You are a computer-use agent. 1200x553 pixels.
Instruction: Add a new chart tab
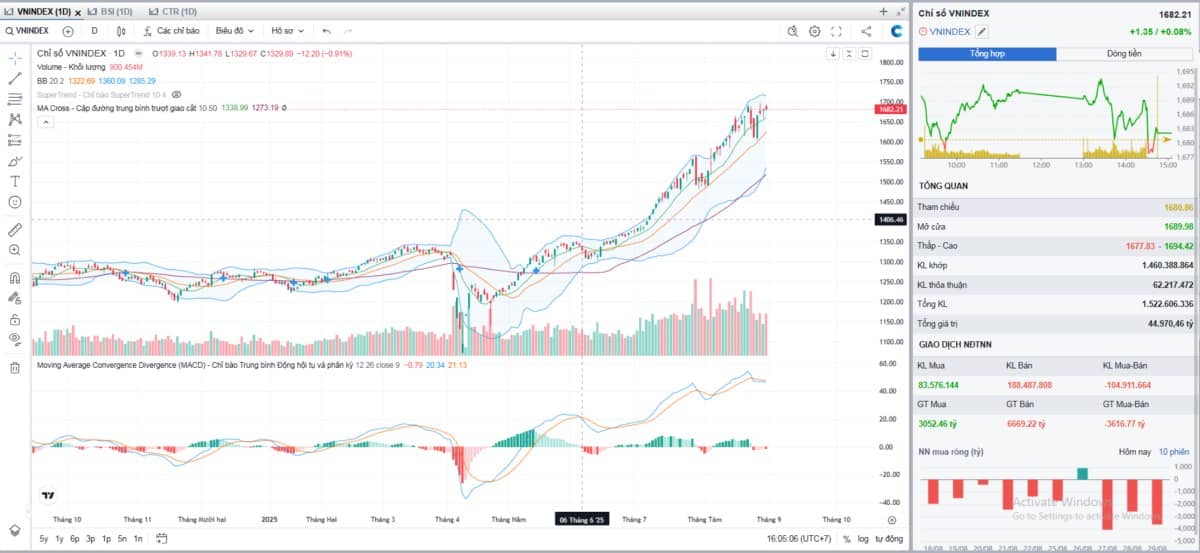[883, 11]
